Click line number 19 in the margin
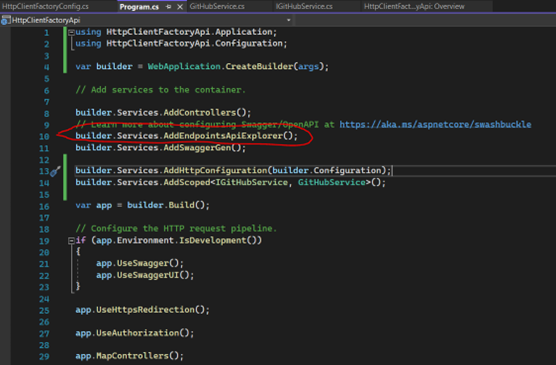Viewport: 556px width, 365px height. coord(44,241)
